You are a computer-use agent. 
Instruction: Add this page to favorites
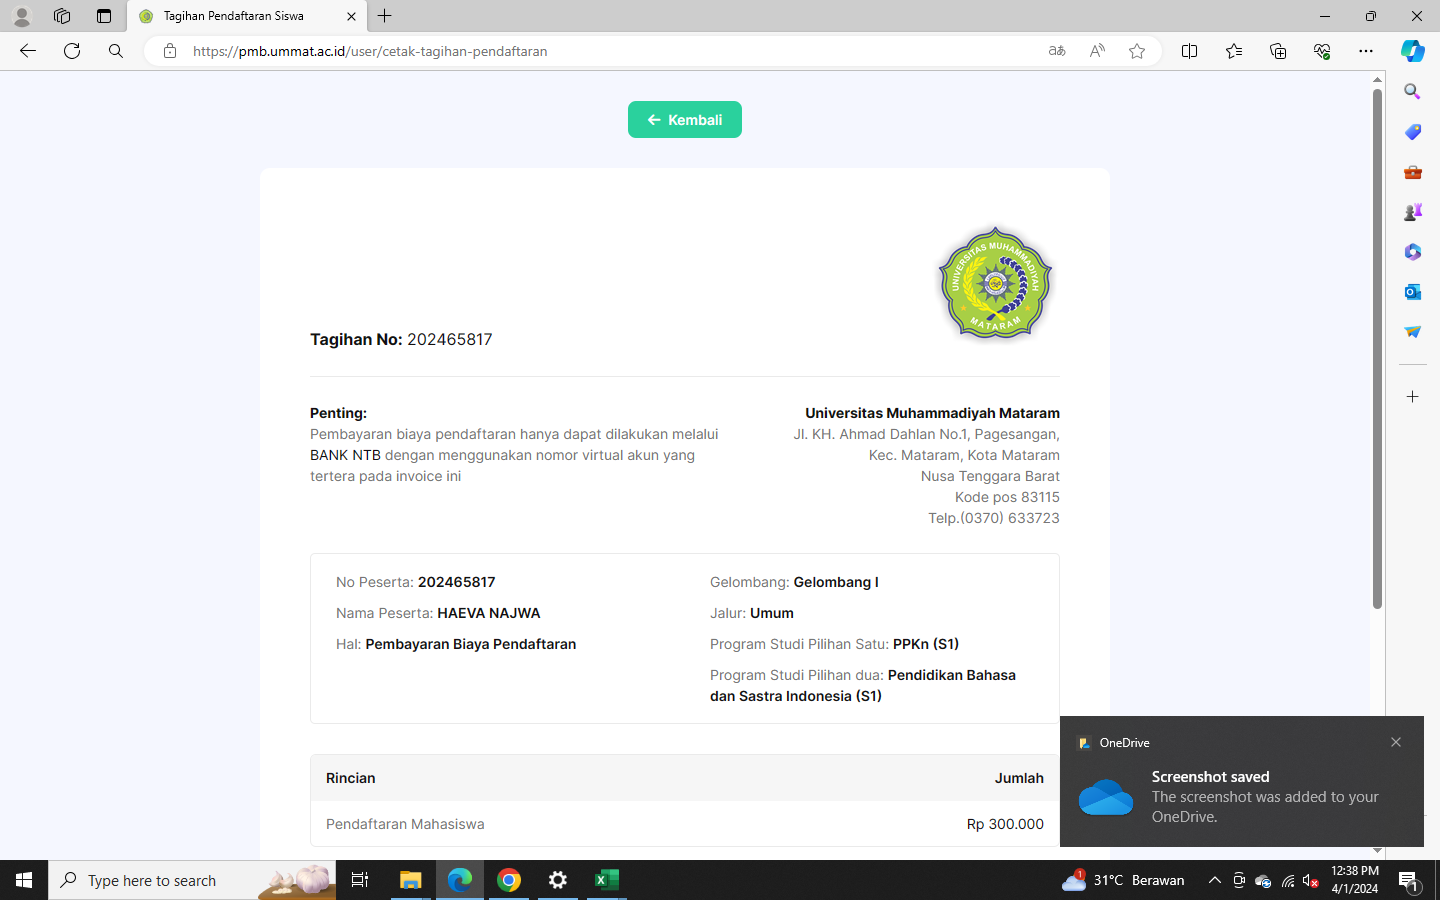click(1137, 51)
